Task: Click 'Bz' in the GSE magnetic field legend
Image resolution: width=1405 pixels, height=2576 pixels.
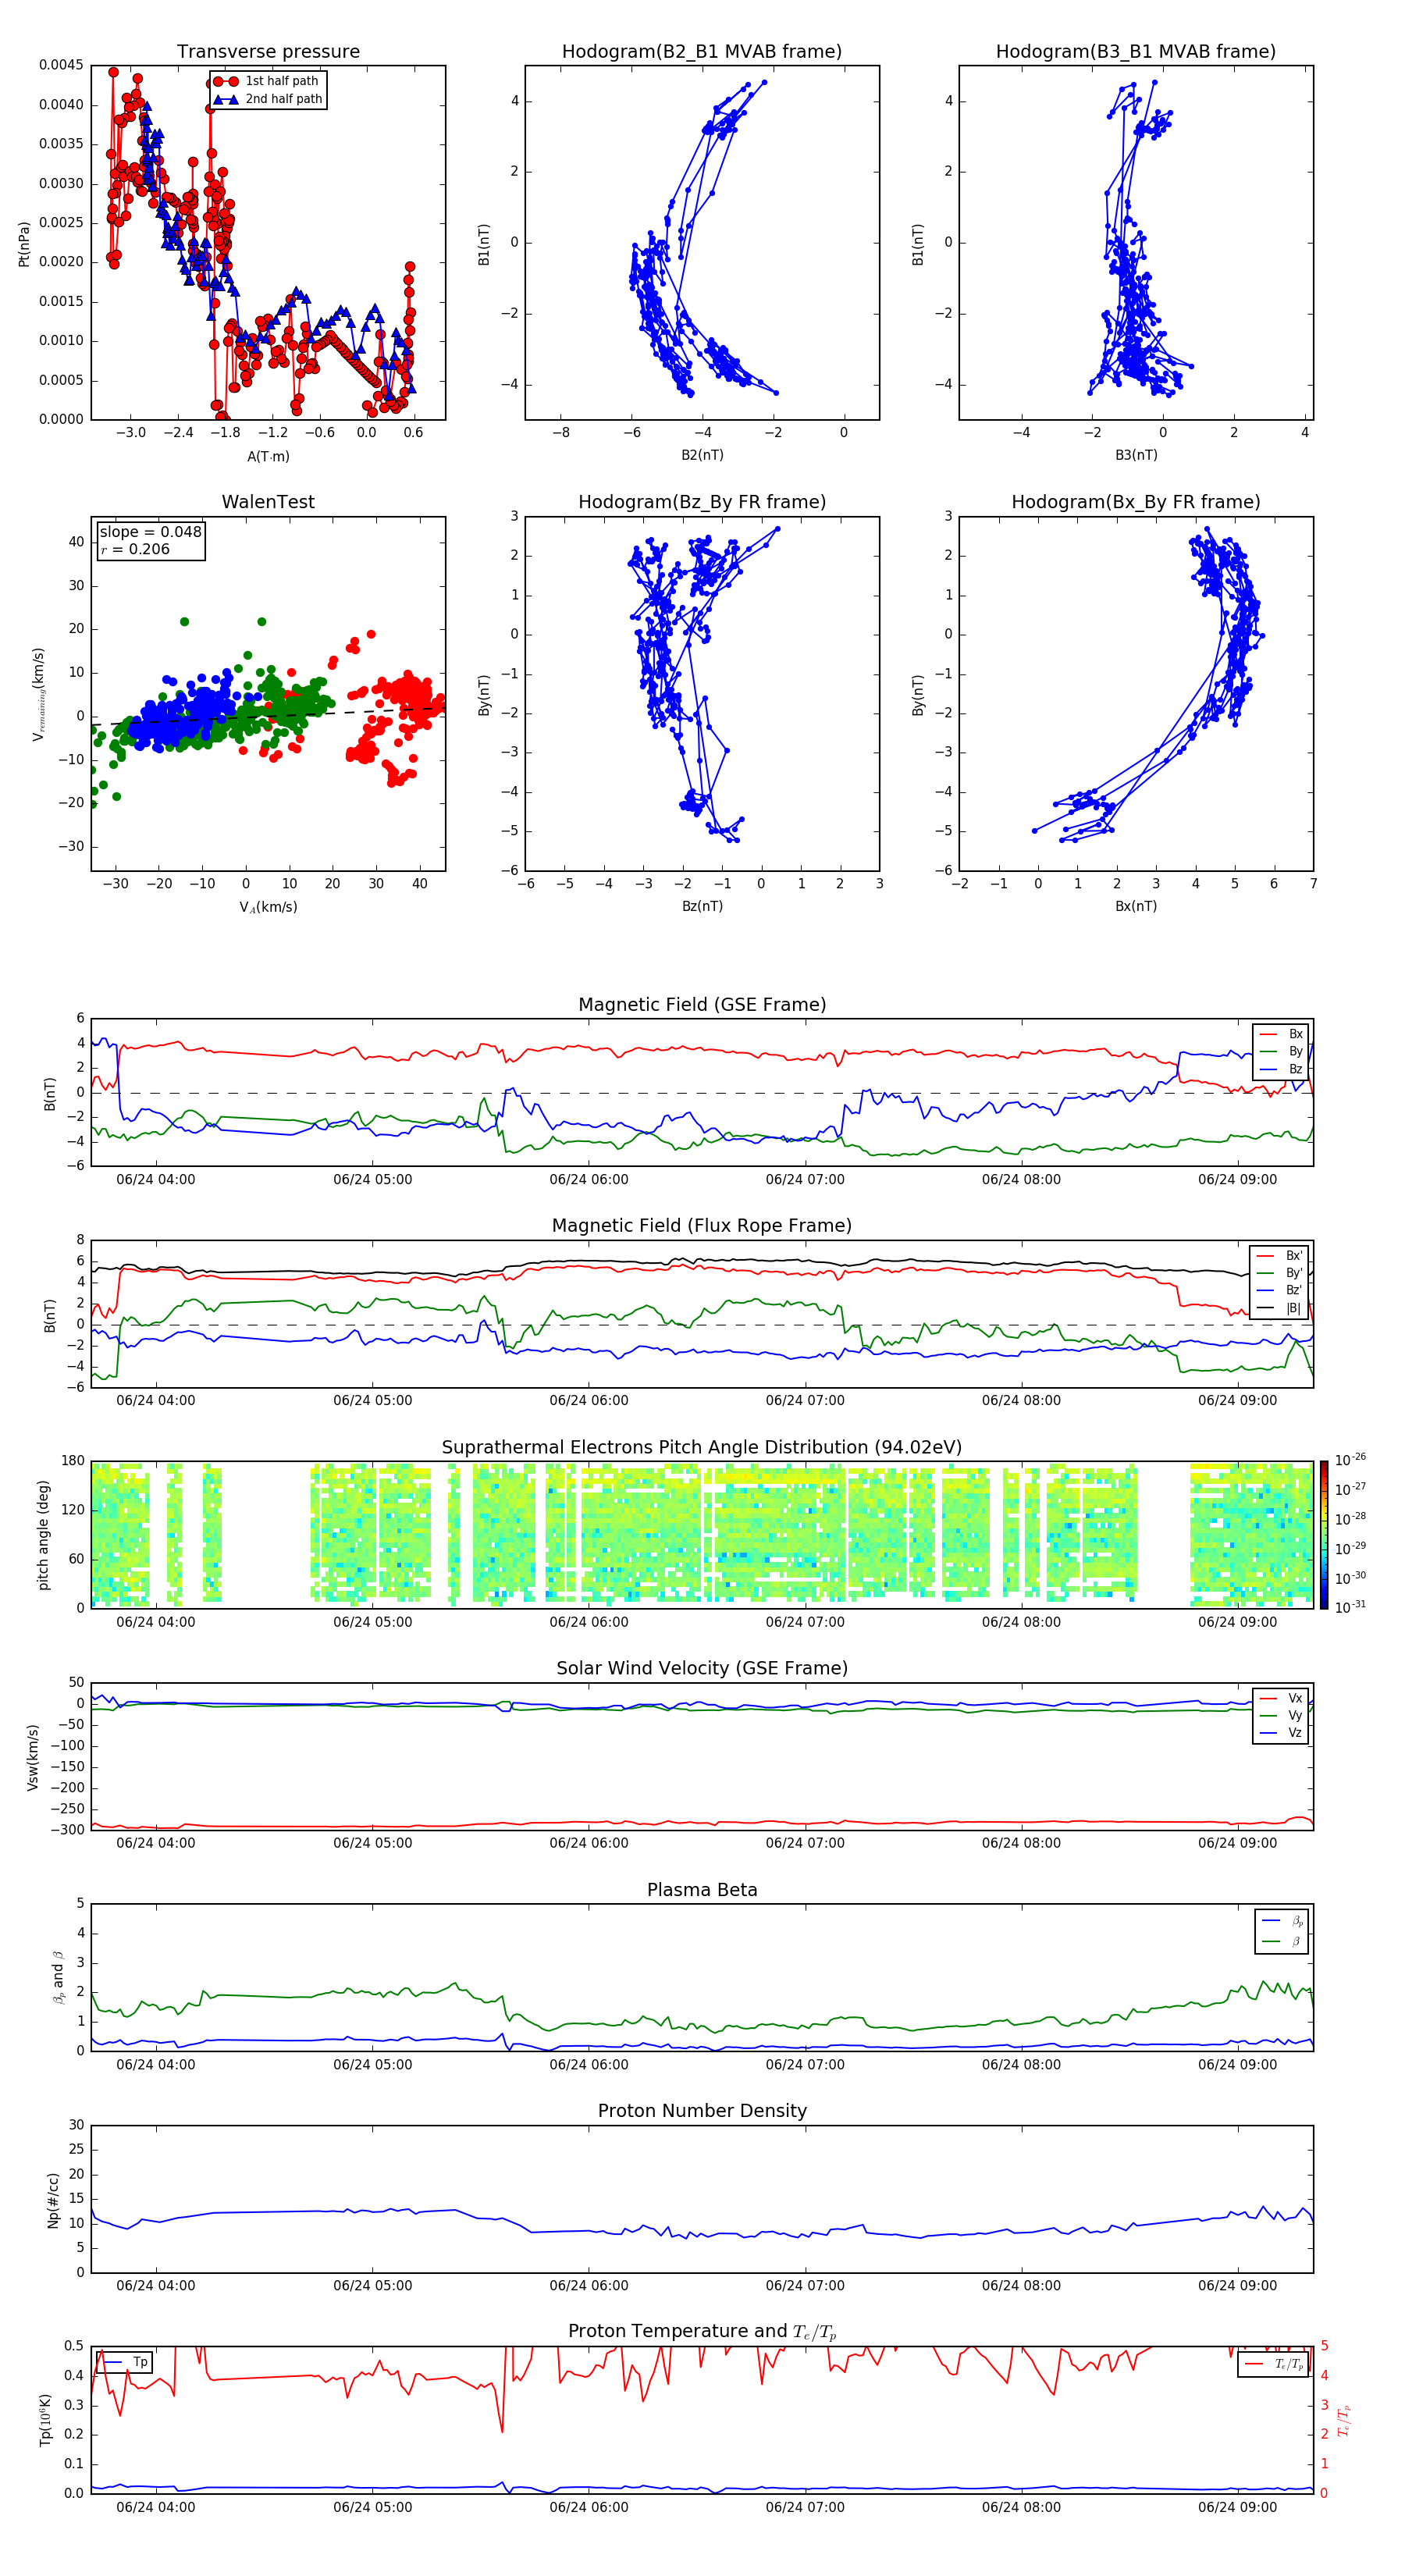Action: [1282, 1069]
